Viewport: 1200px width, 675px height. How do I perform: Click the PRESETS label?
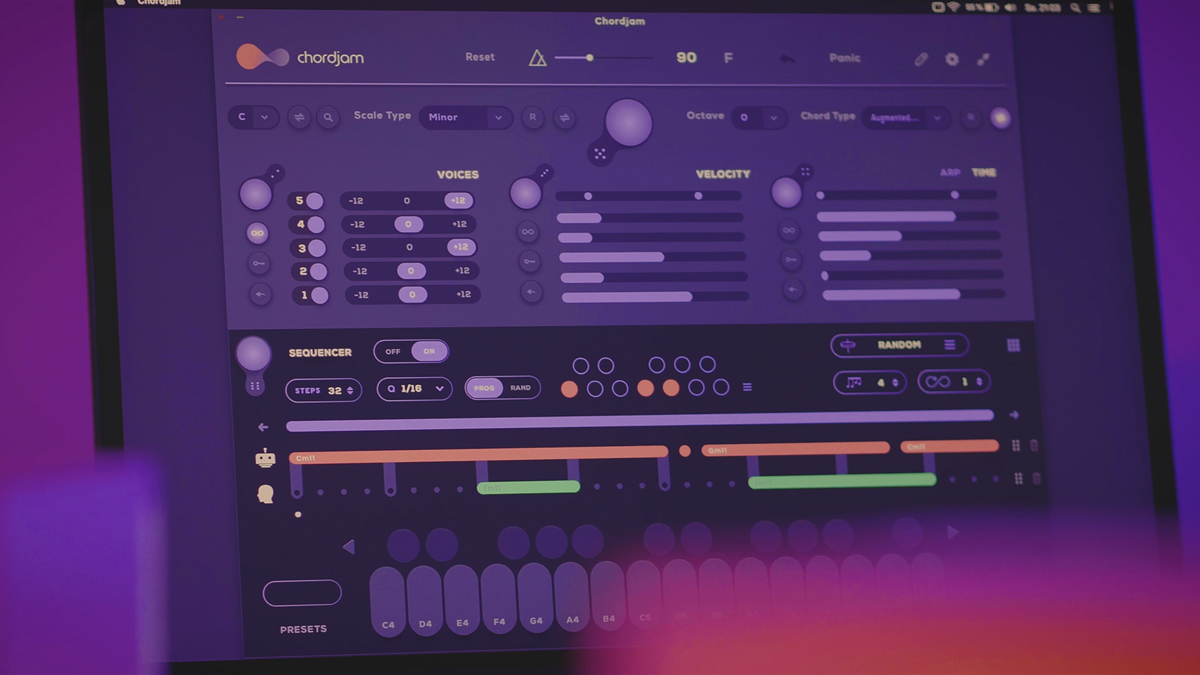pos(303,629)
